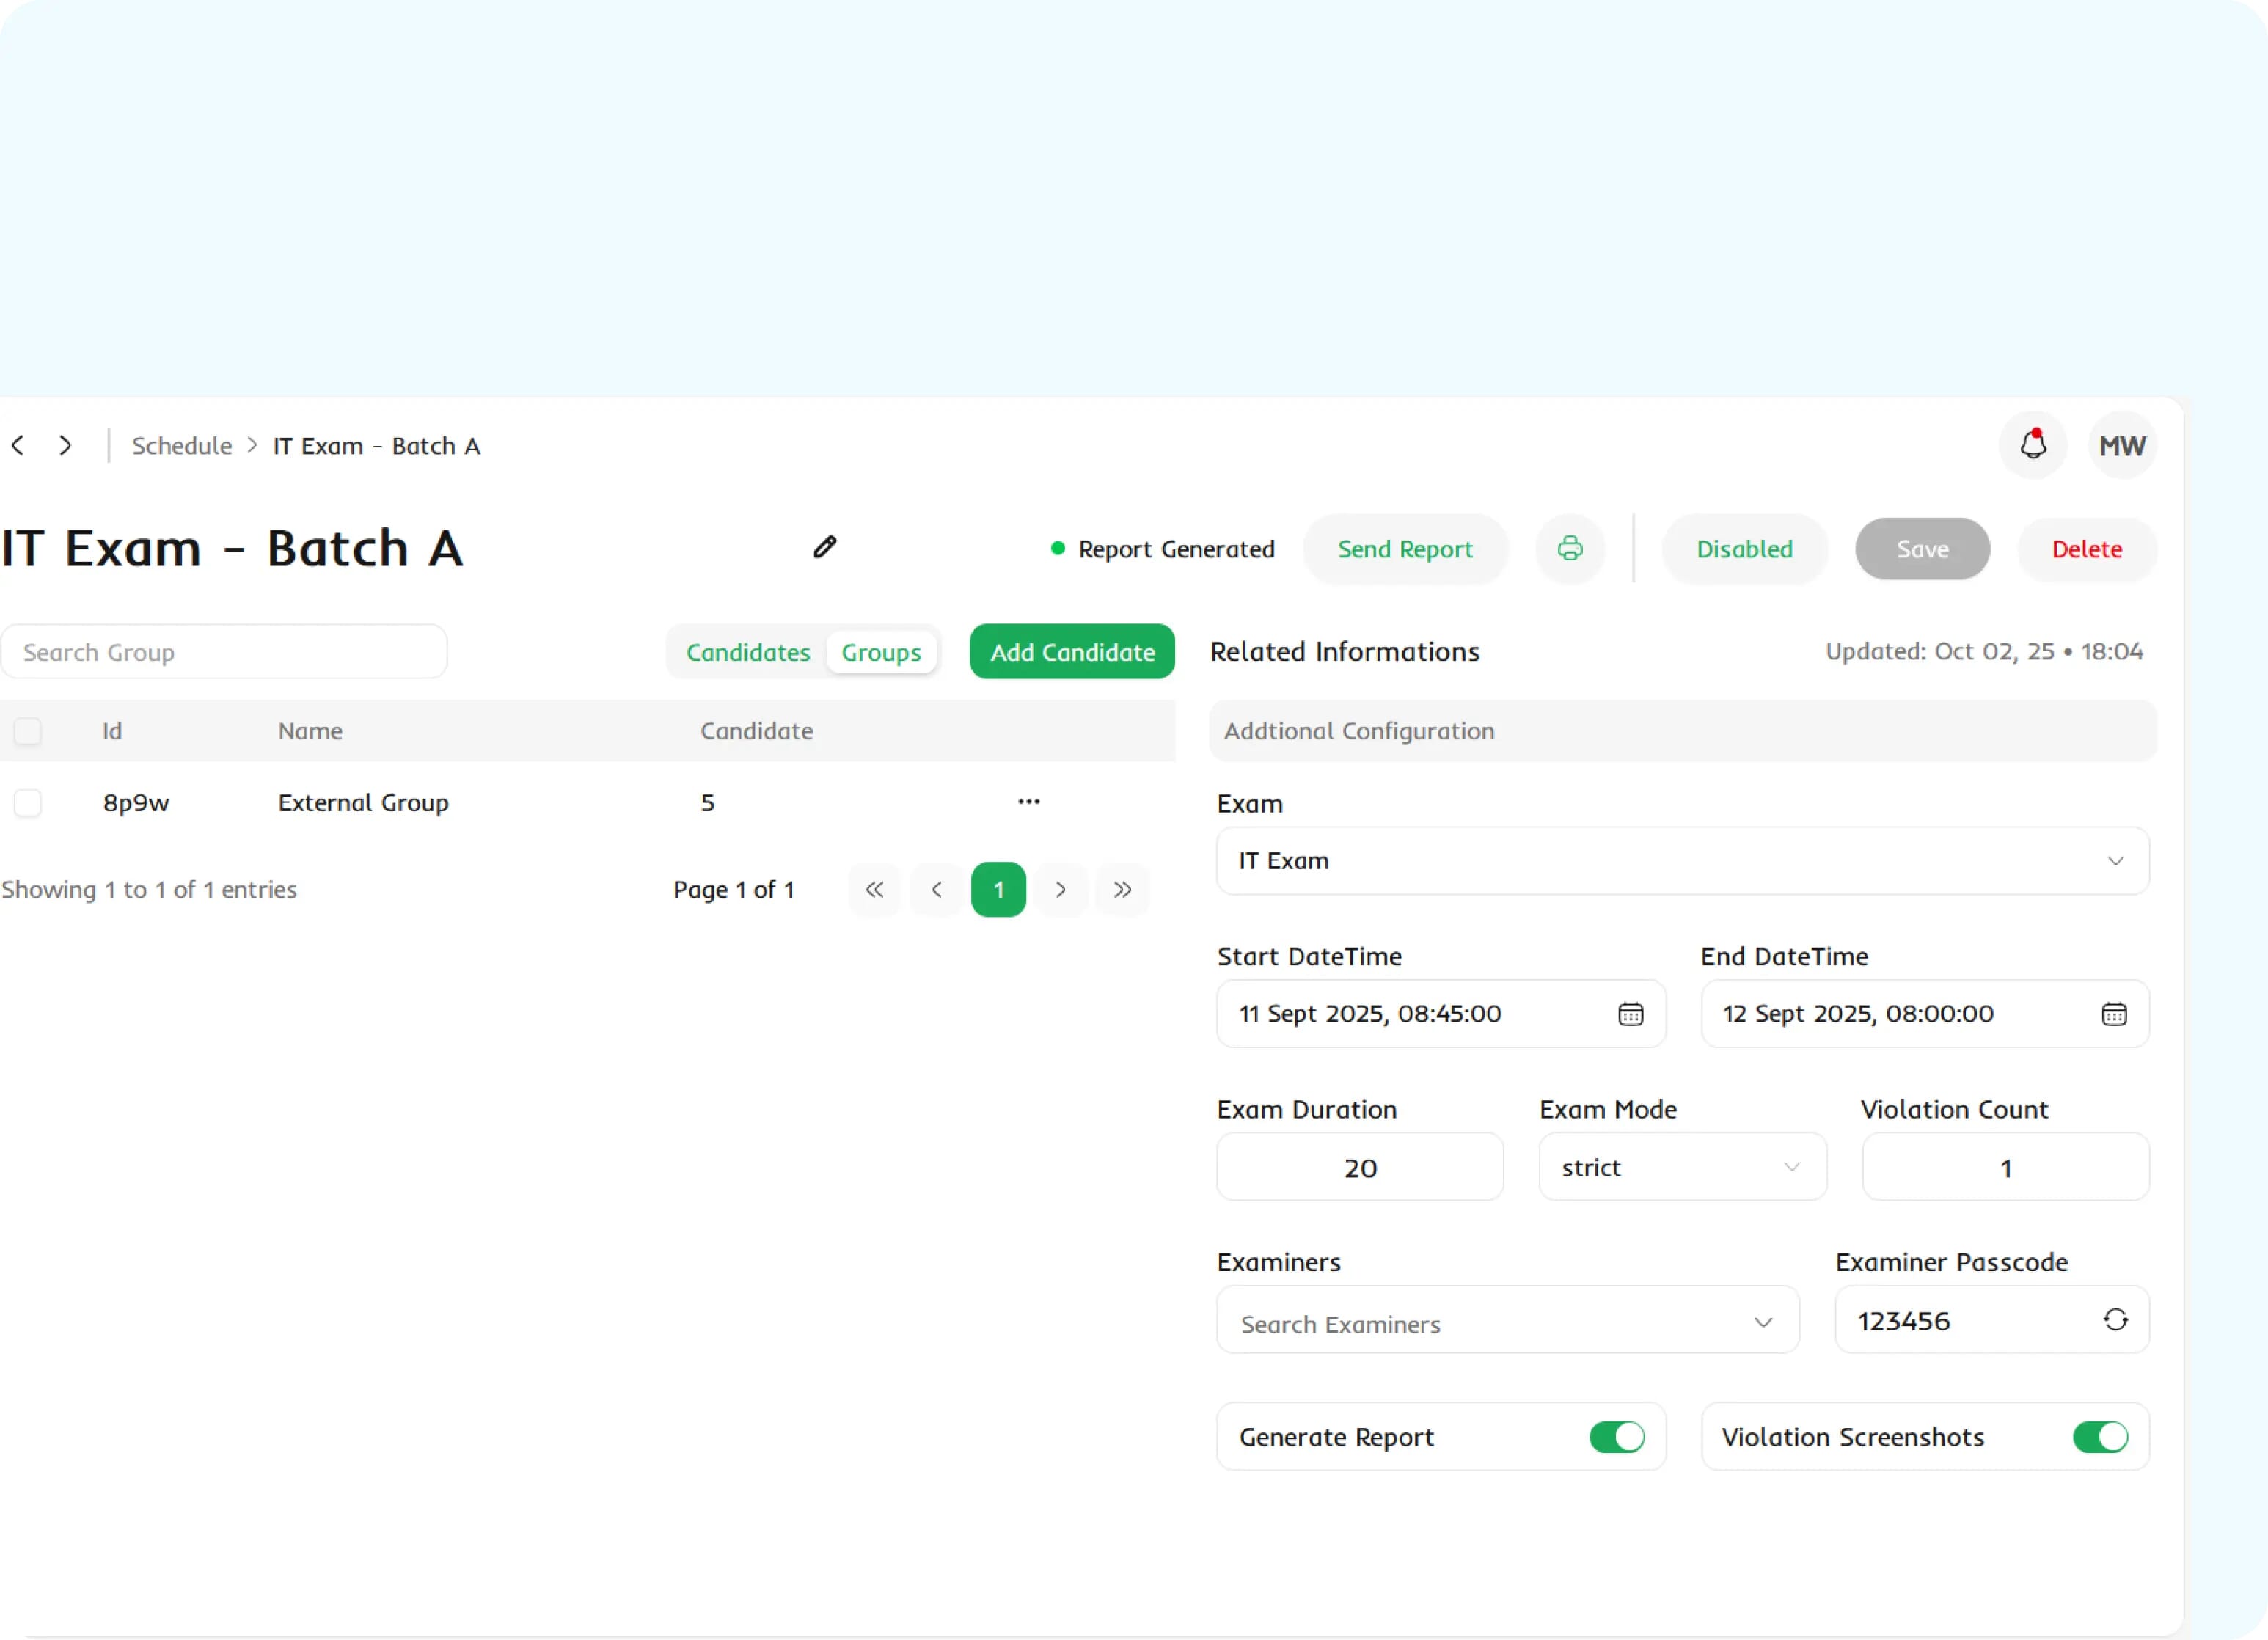Viewport: 2268px width, 1640px height.
Task: Jump to the last page
Action: (1122, 889)
